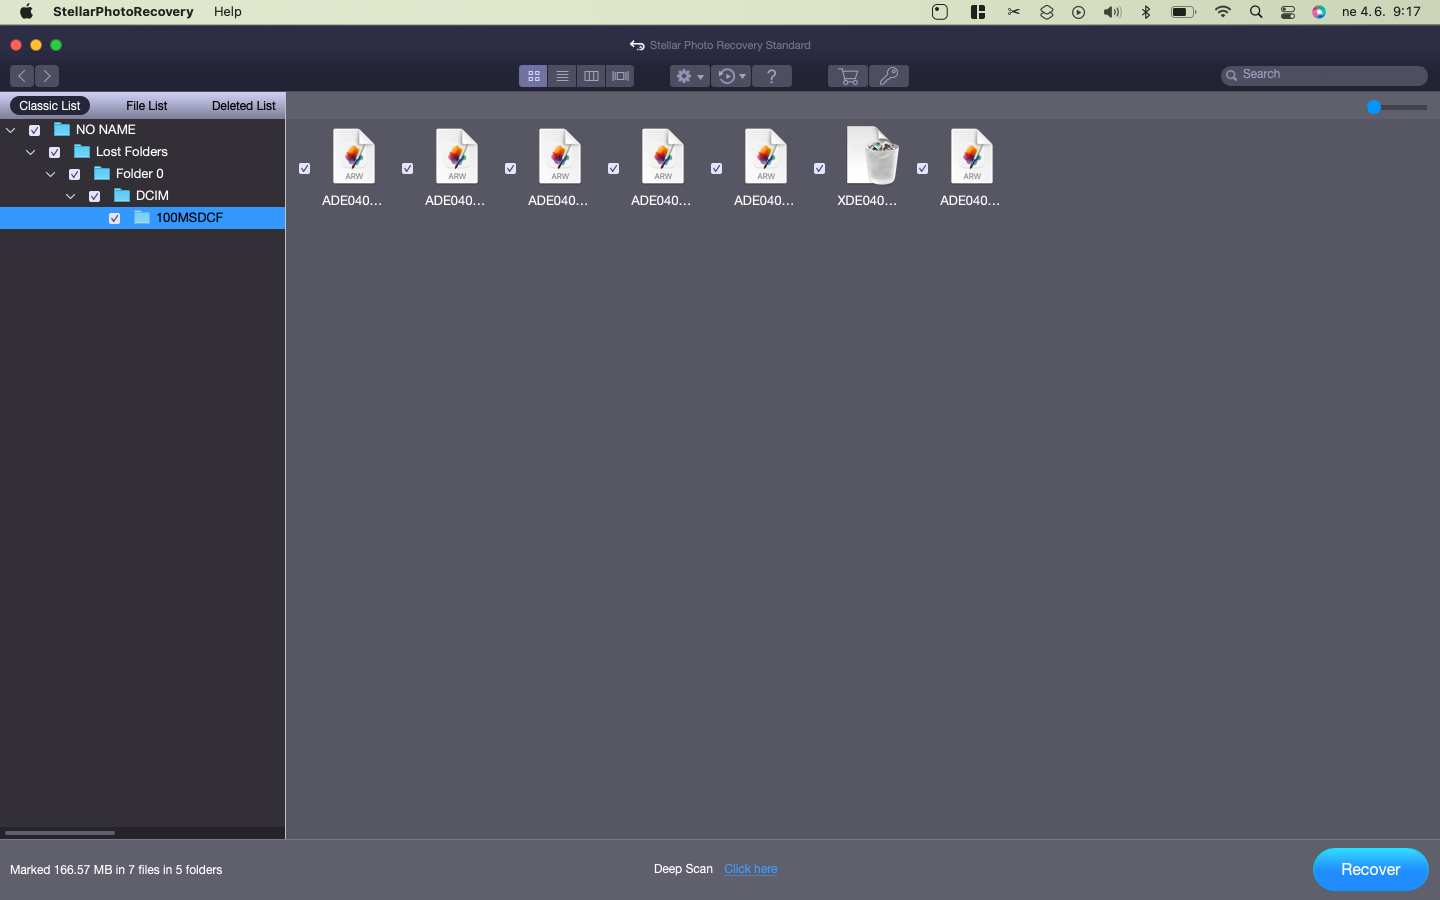Click the Lost Folders folder icon
Image resolution: width=1440 pixels, height=900 pixels.
point(82,151)
